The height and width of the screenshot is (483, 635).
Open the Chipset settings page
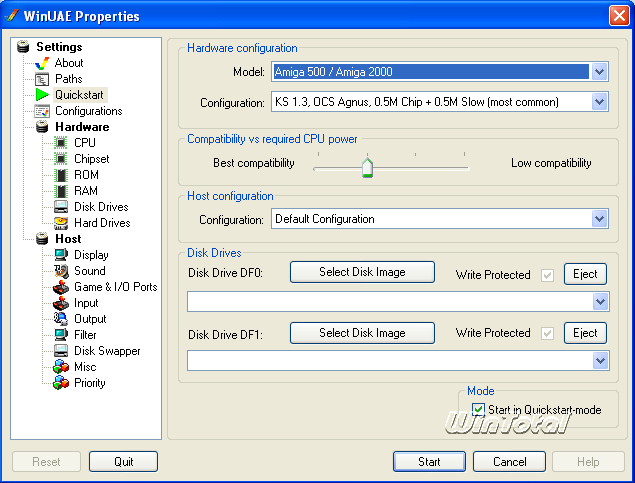tap(92, 159)
